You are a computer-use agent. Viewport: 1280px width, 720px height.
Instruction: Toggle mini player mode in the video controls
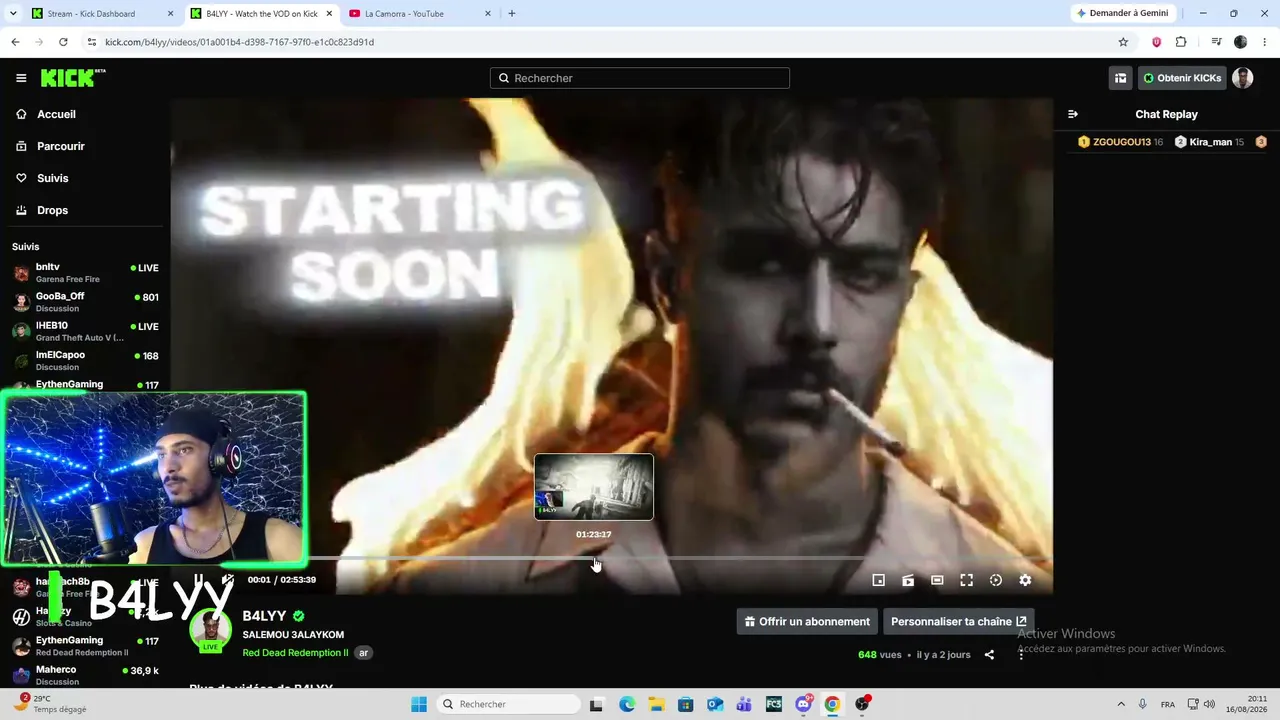click(x=879, y=580)
